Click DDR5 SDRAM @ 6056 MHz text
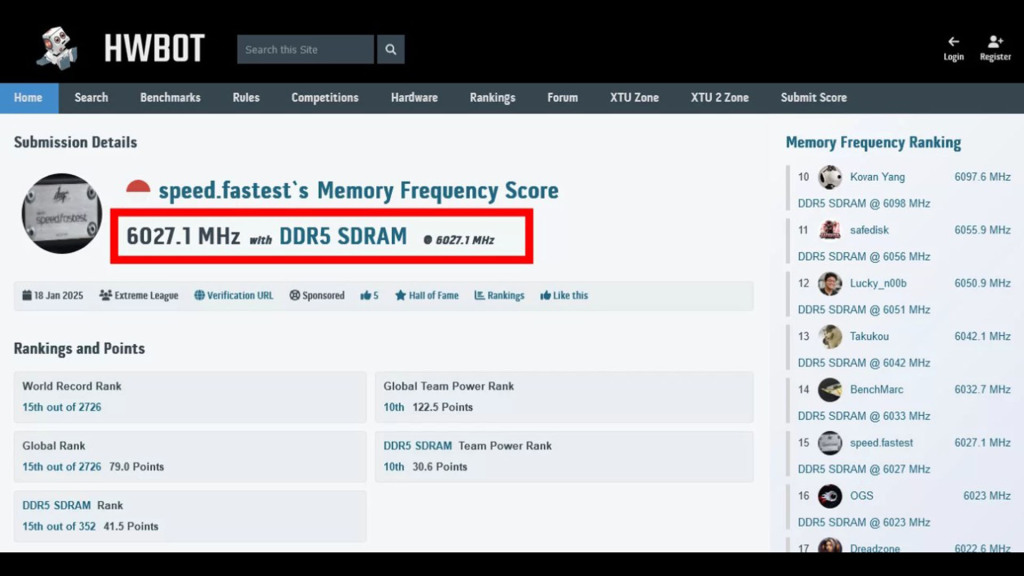The image size is (1024, 576). coord(863,257)
